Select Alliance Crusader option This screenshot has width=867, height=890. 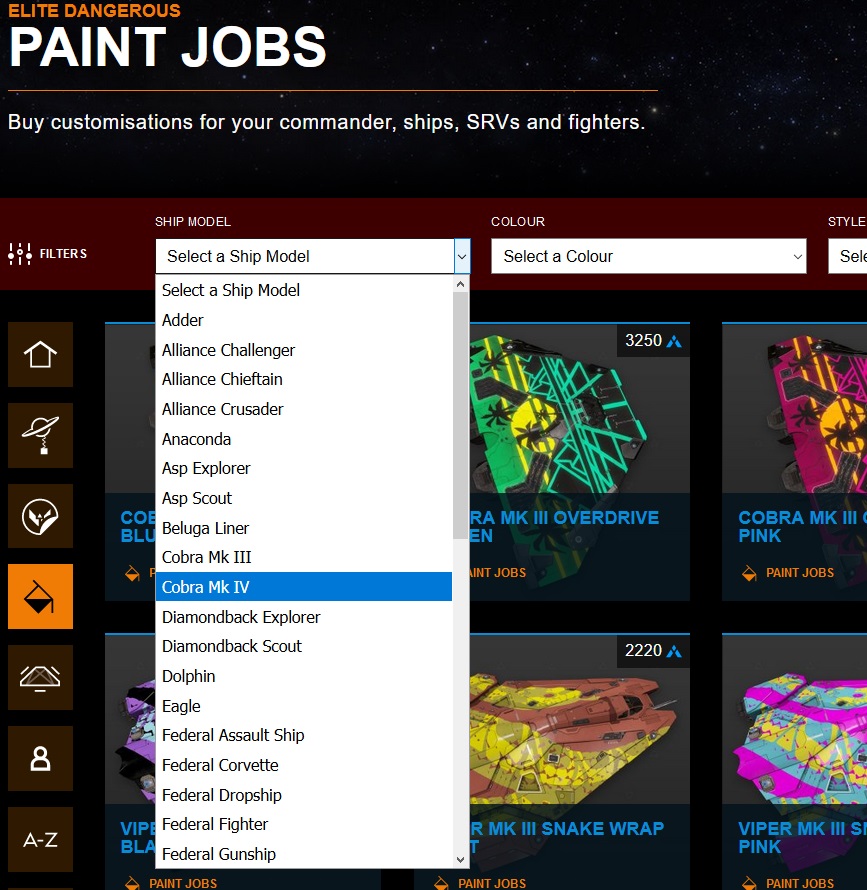(304, 409)
